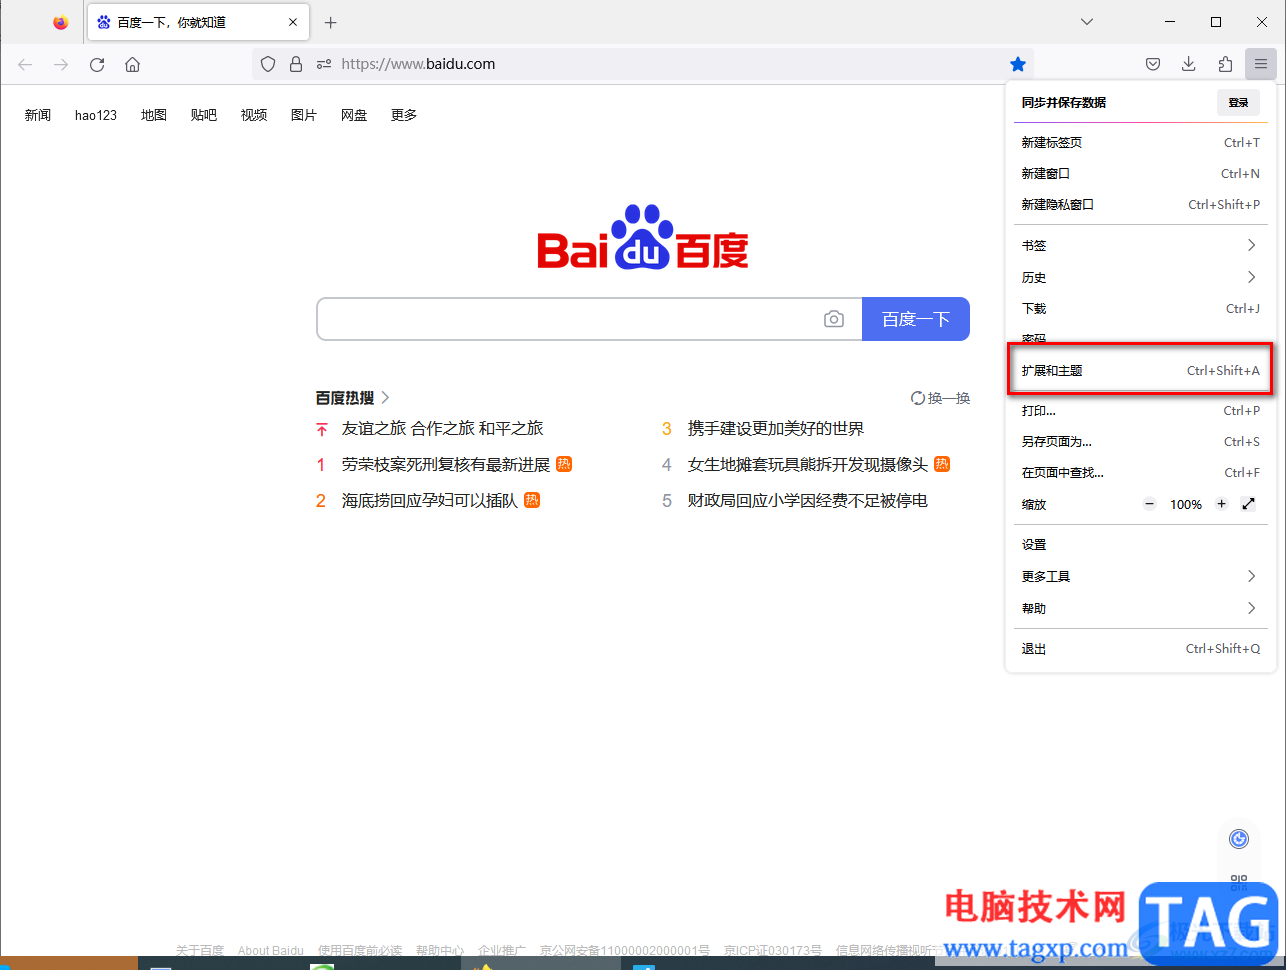Viewport: 1286px width, 970px height.
Task: Click the 登录 button in the menu
Action: [1239, 102]
